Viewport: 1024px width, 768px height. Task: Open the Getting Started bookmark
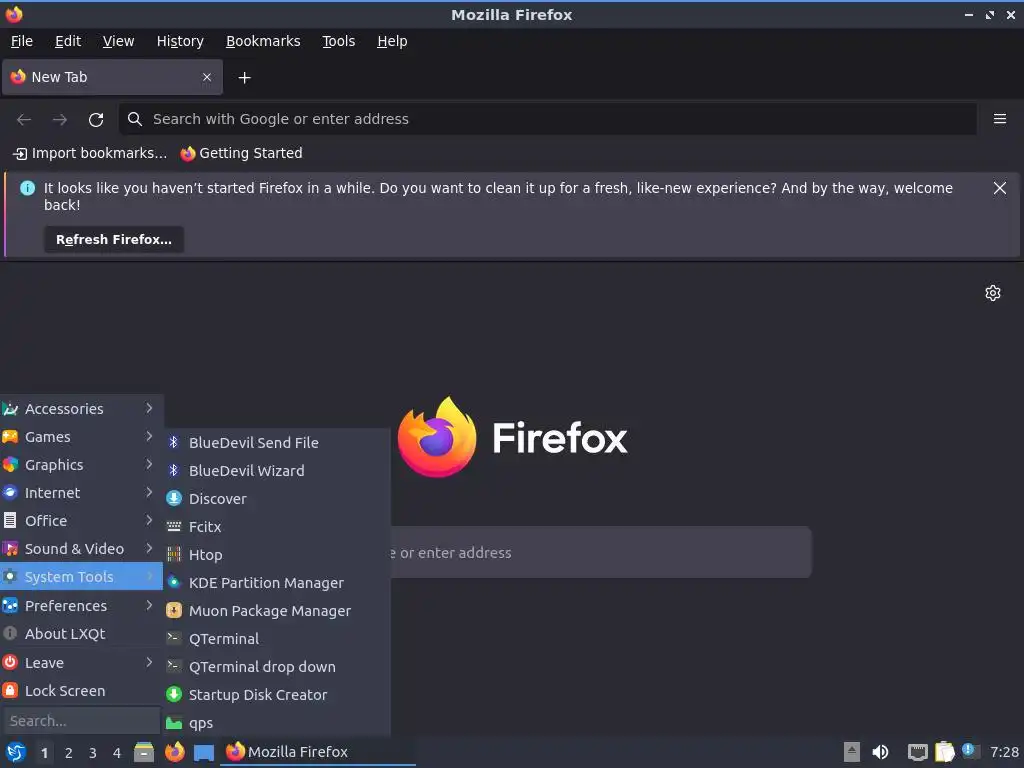click(242, 153)
